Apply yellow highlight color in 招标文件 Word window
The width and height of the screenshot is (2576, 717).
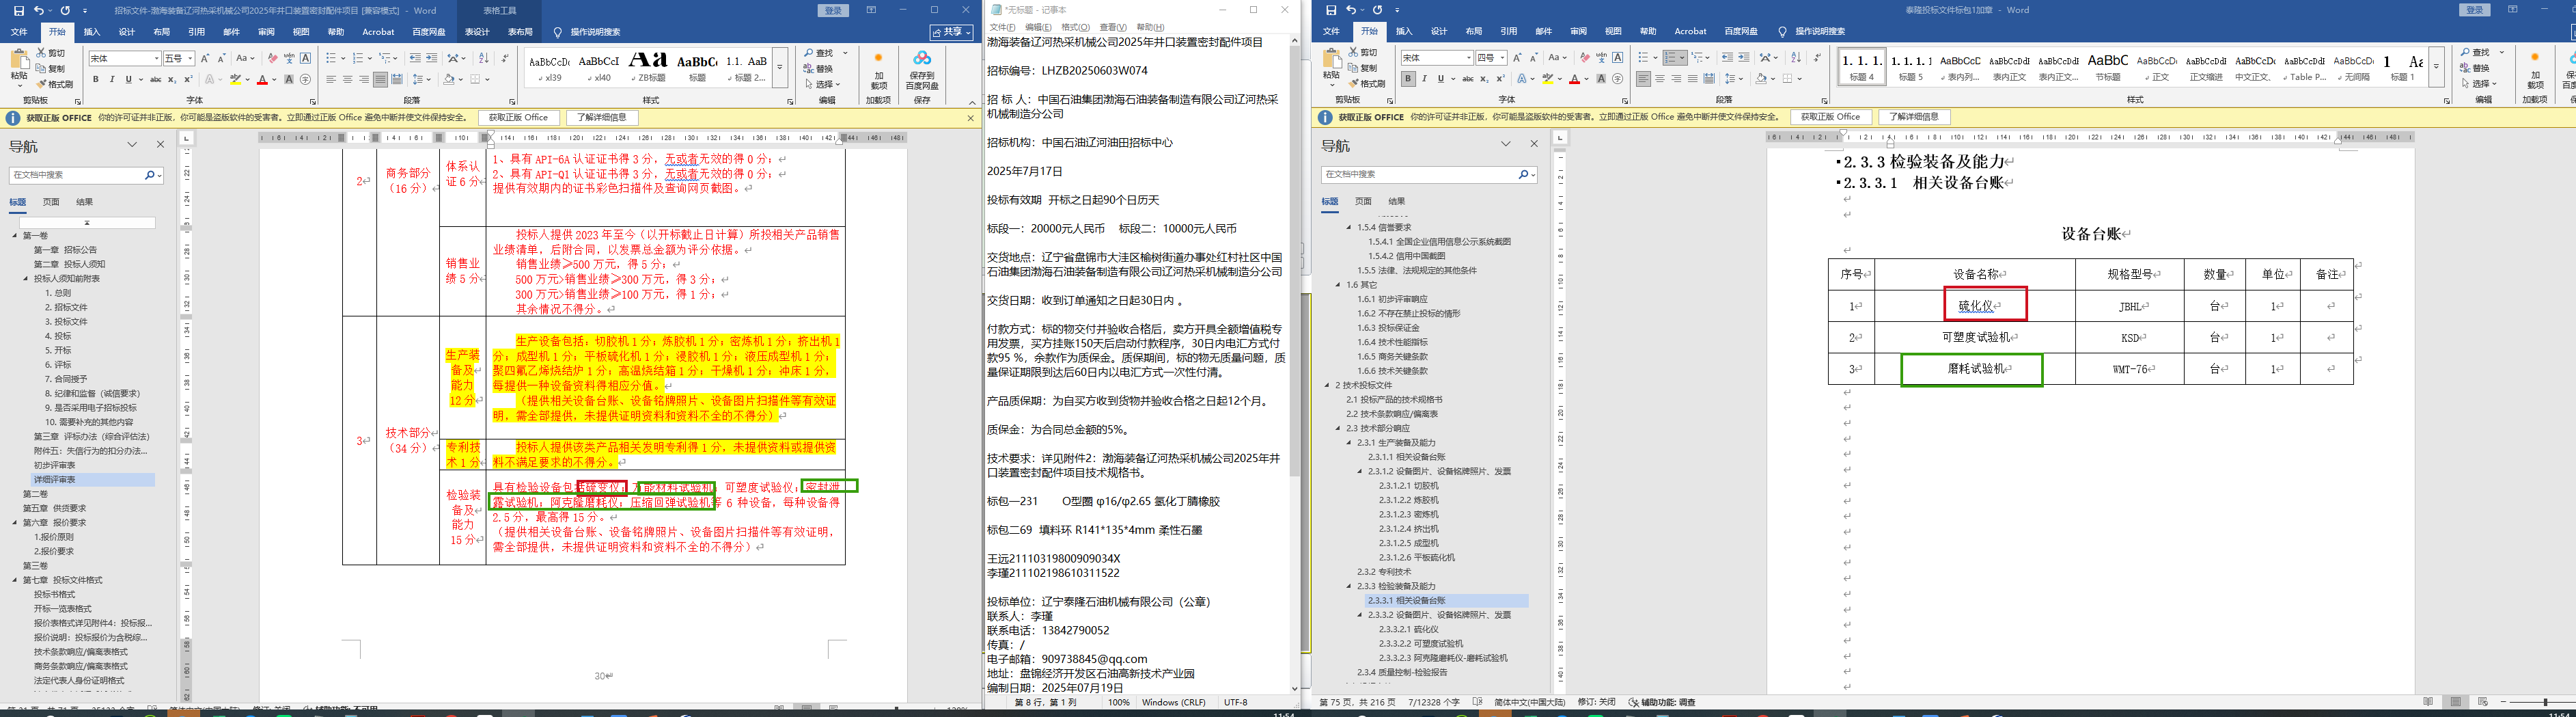[235, 80]
